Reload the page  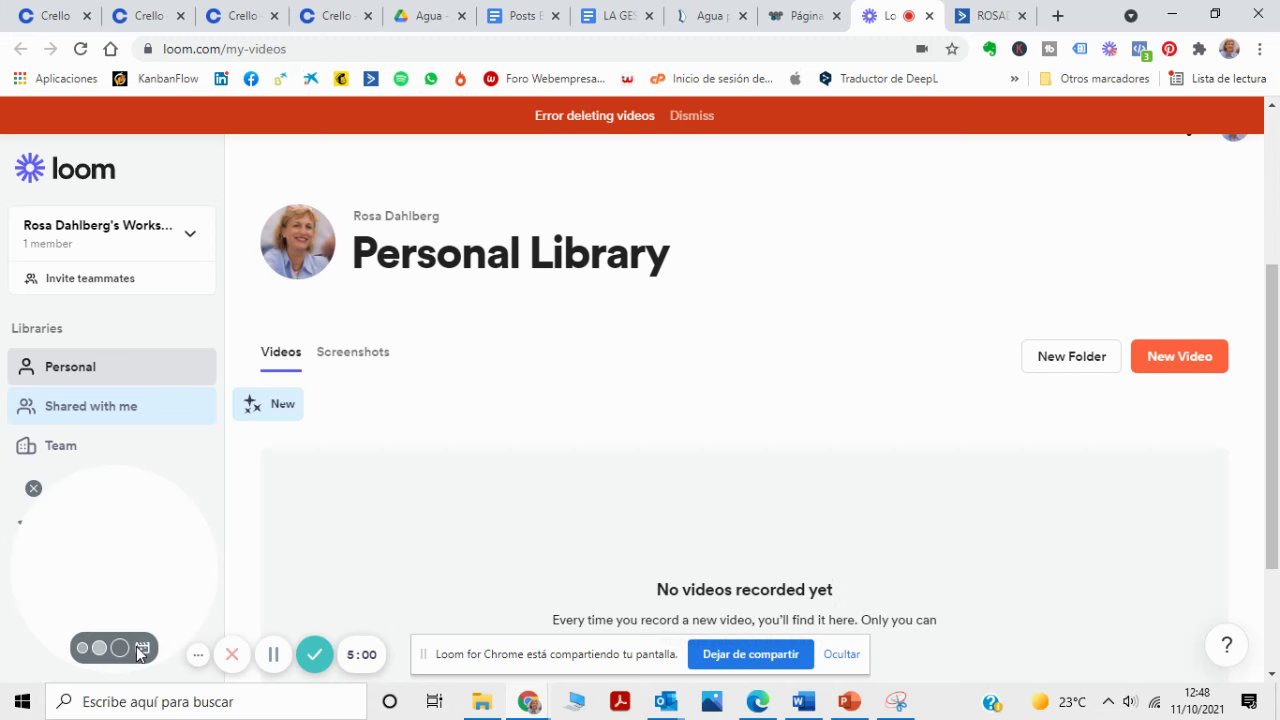[x=80, y=49]
